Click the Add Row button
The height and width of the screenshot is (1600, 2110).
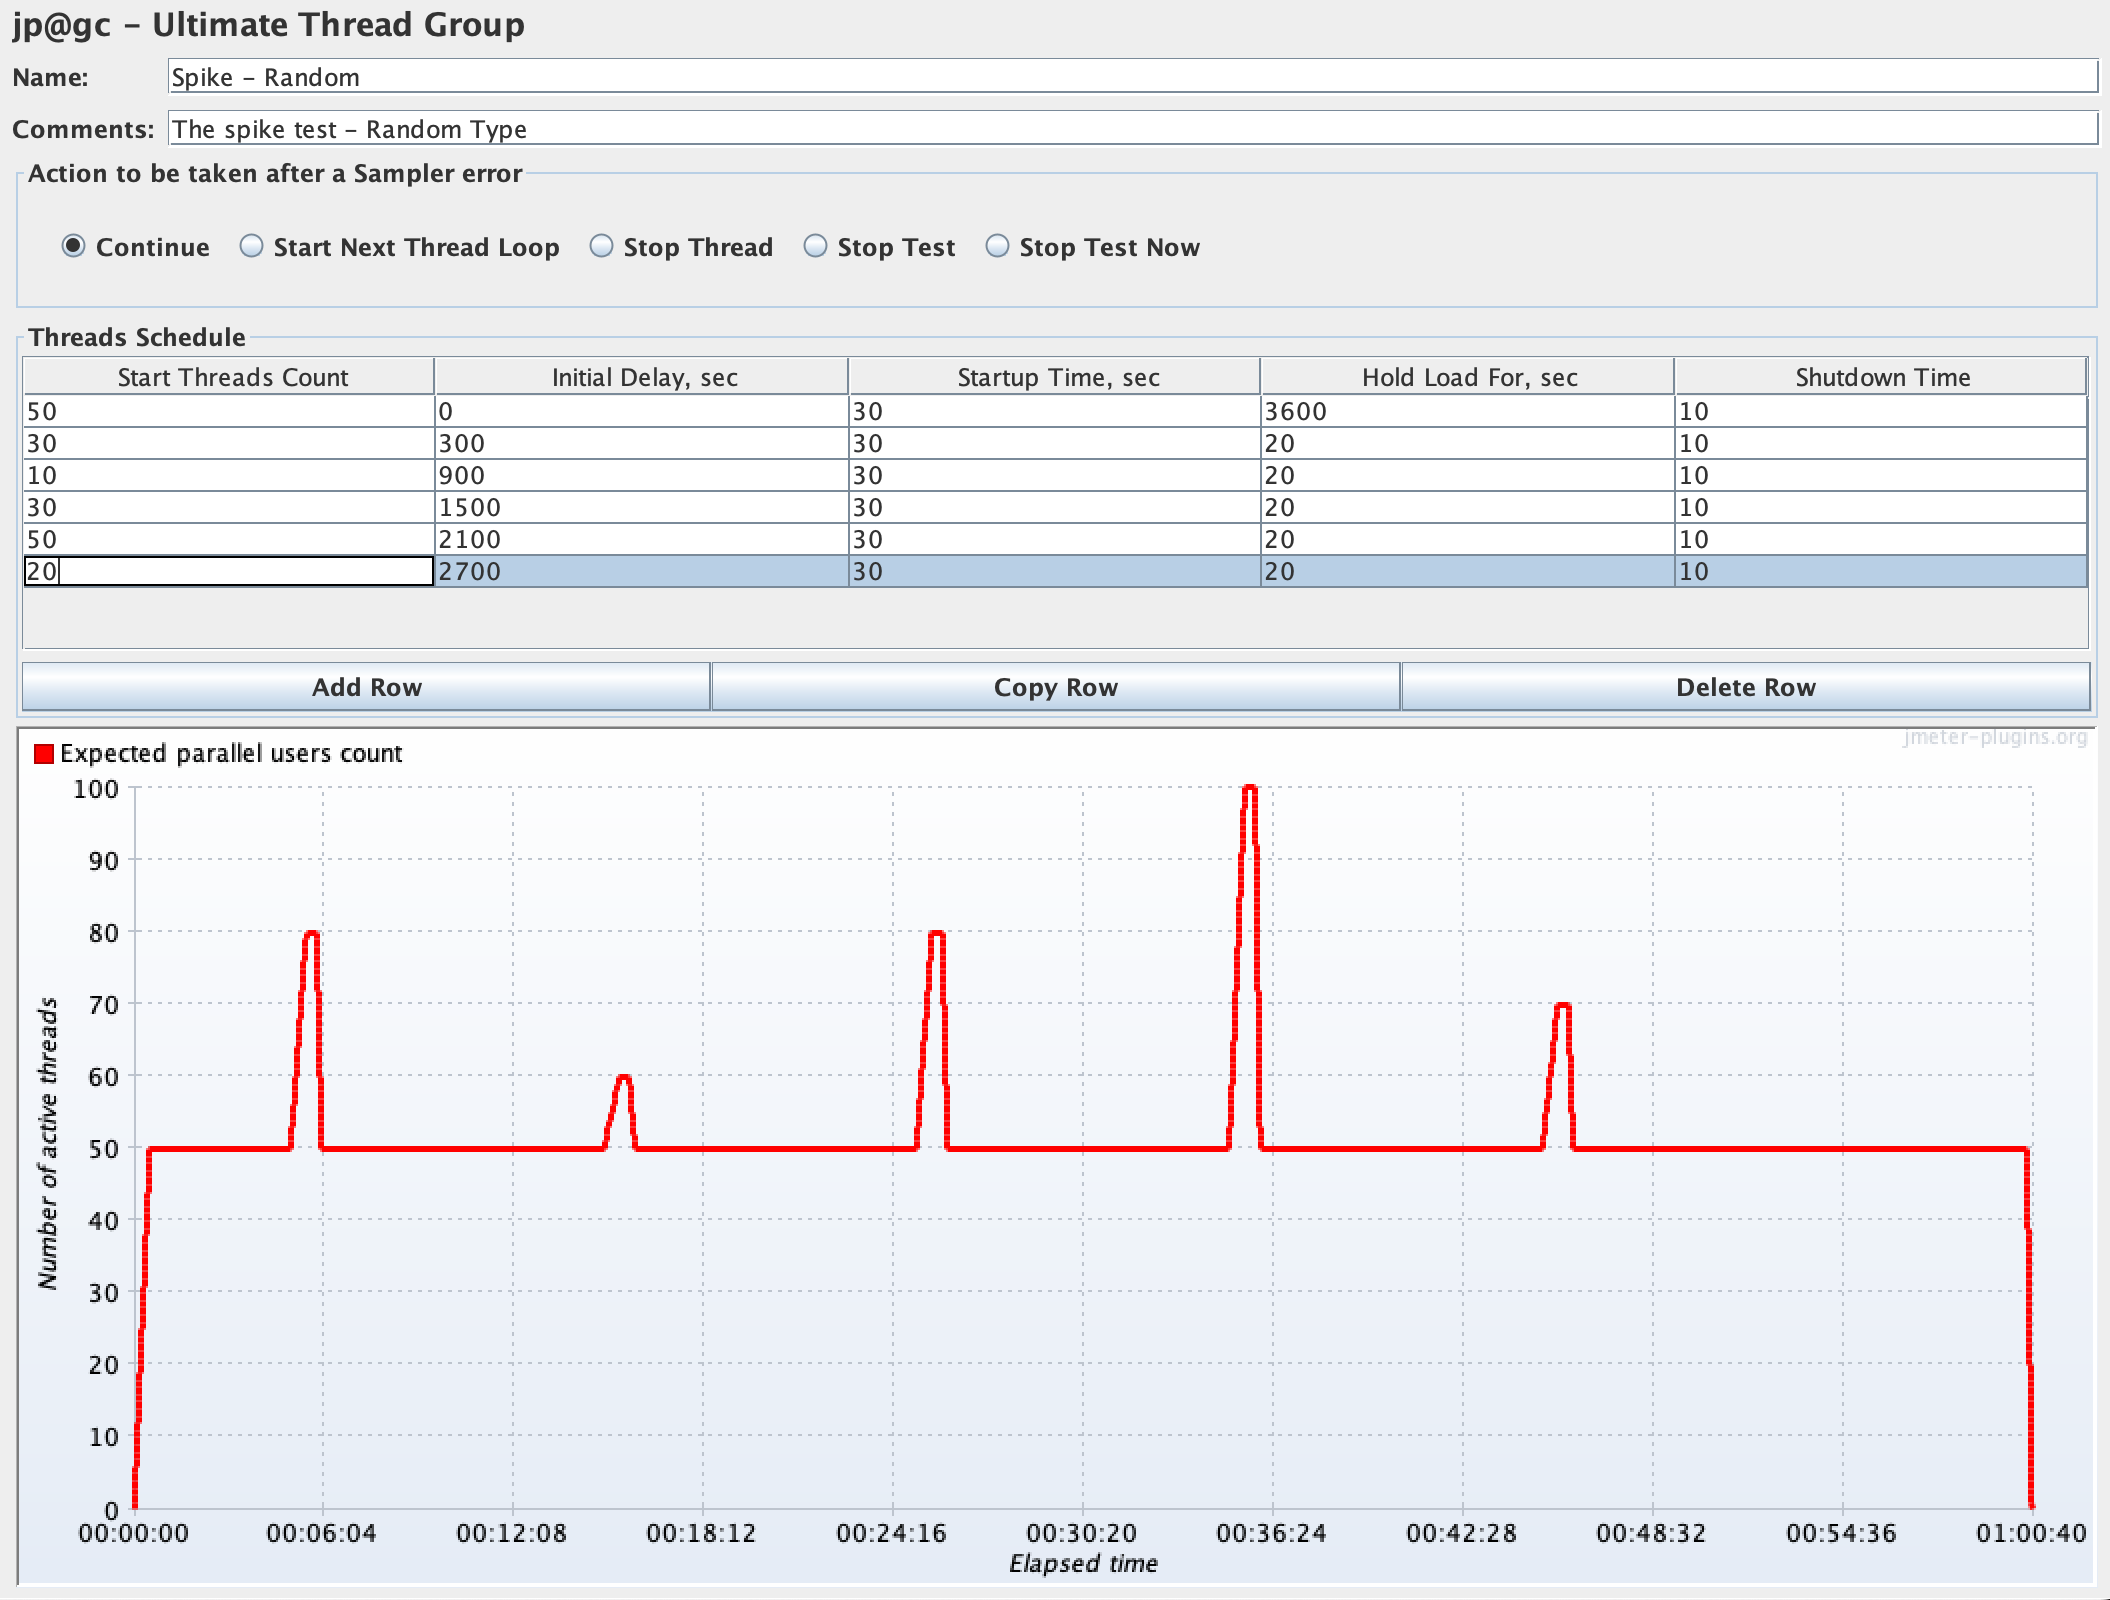[x=366, y=687]
